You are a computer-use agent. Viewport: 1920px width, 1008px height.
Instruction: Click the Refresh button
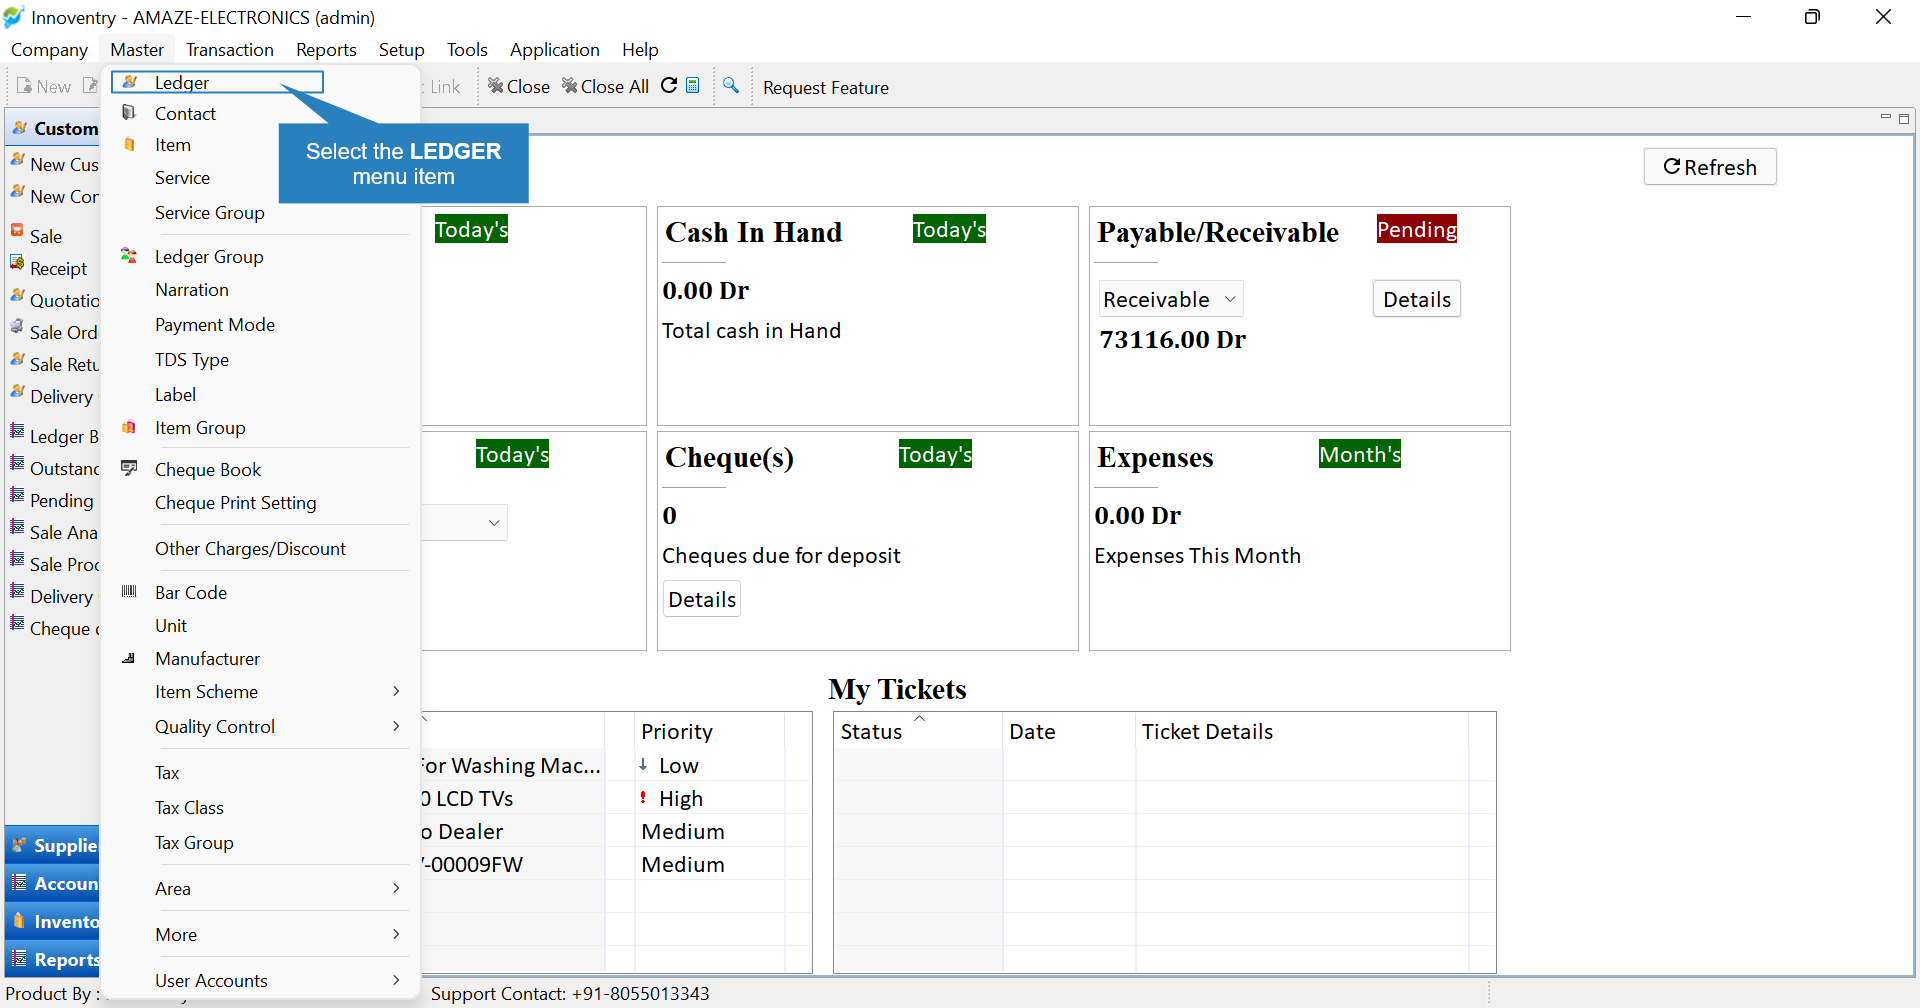(x=1710, y=167)
